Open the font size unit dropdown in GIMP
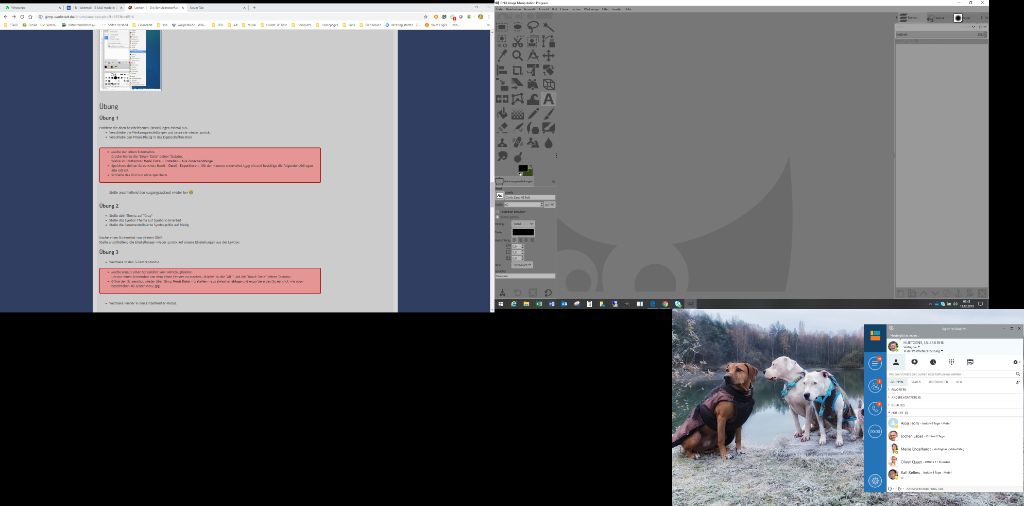The image size is (1024, 506). pos(550,204)
